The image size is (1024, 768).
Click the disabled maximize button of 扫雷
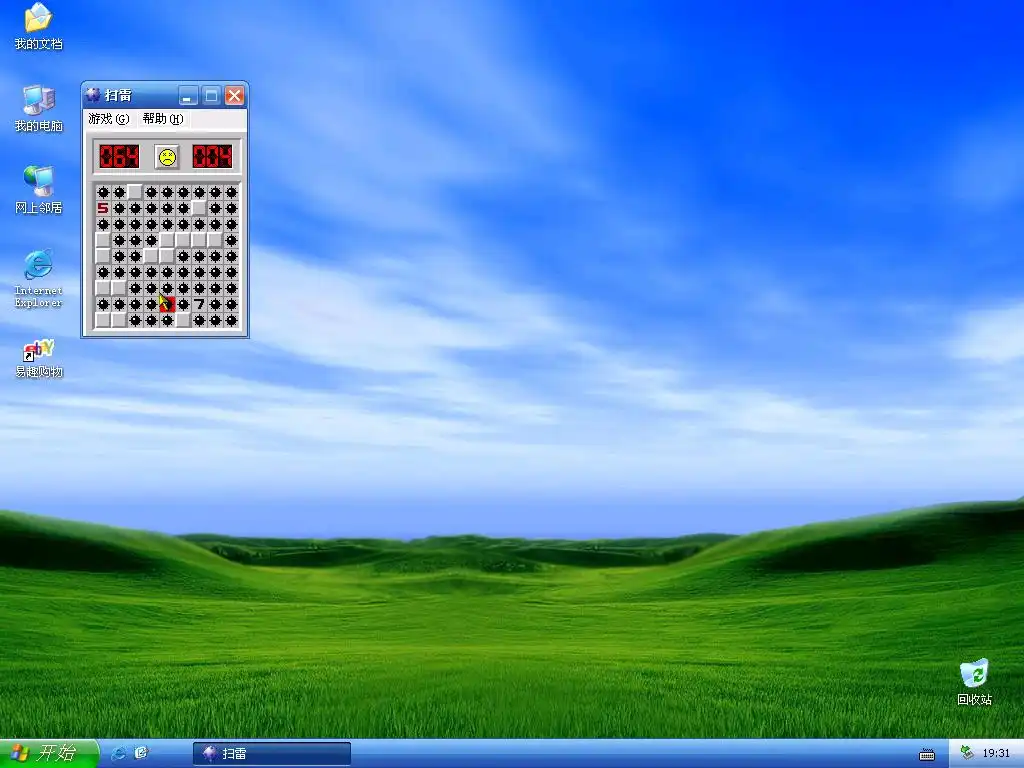(211, 96)
